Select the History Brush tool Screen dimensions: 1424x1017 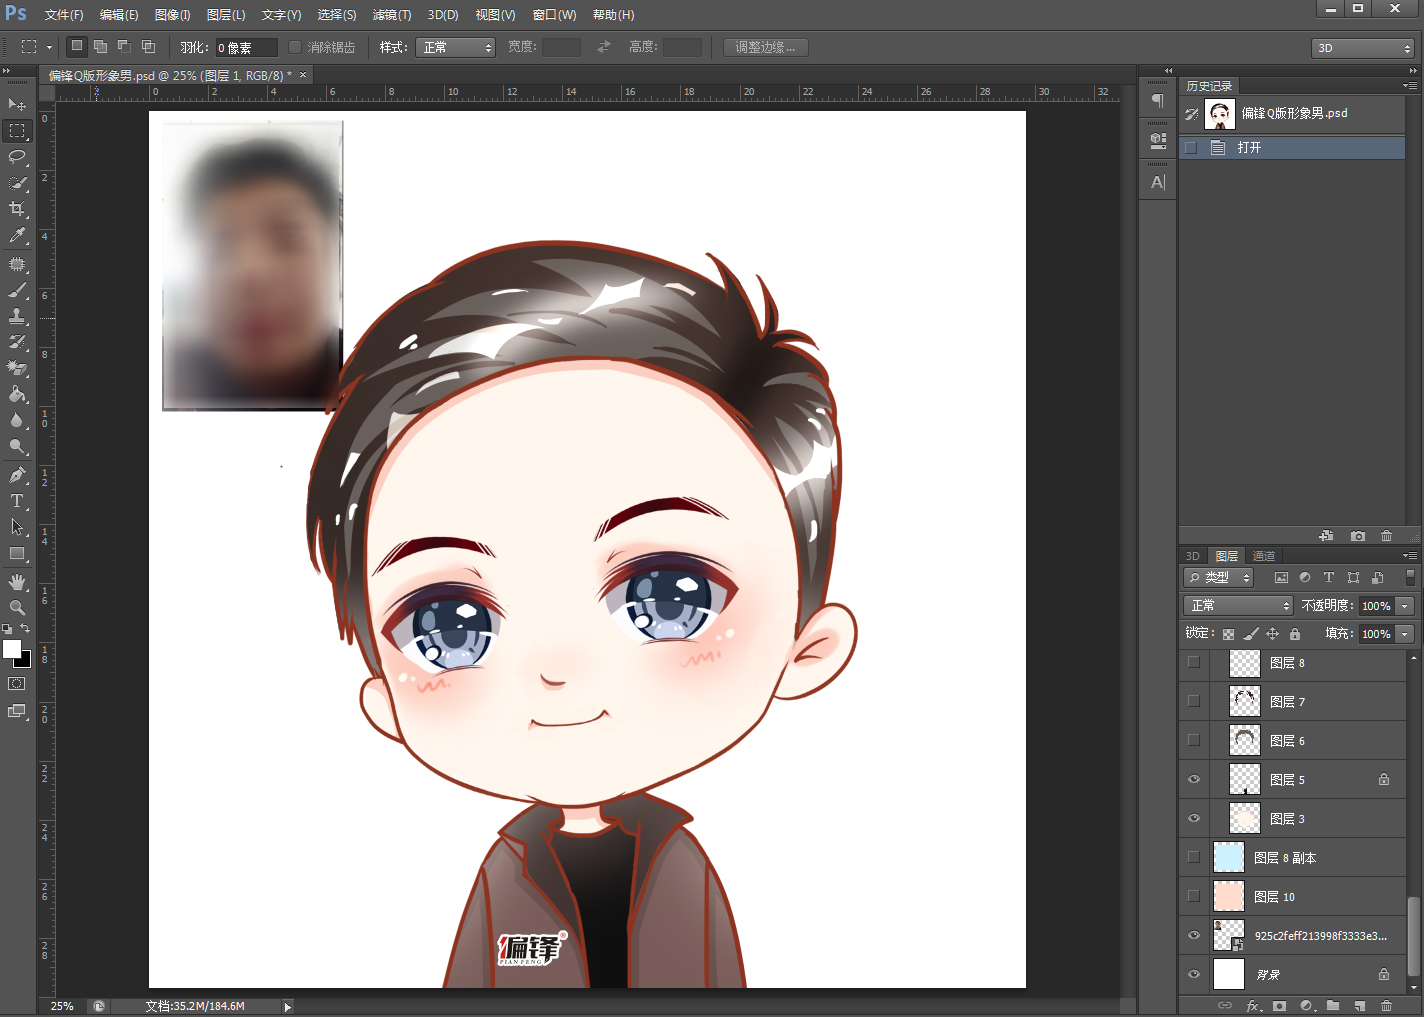17,343
